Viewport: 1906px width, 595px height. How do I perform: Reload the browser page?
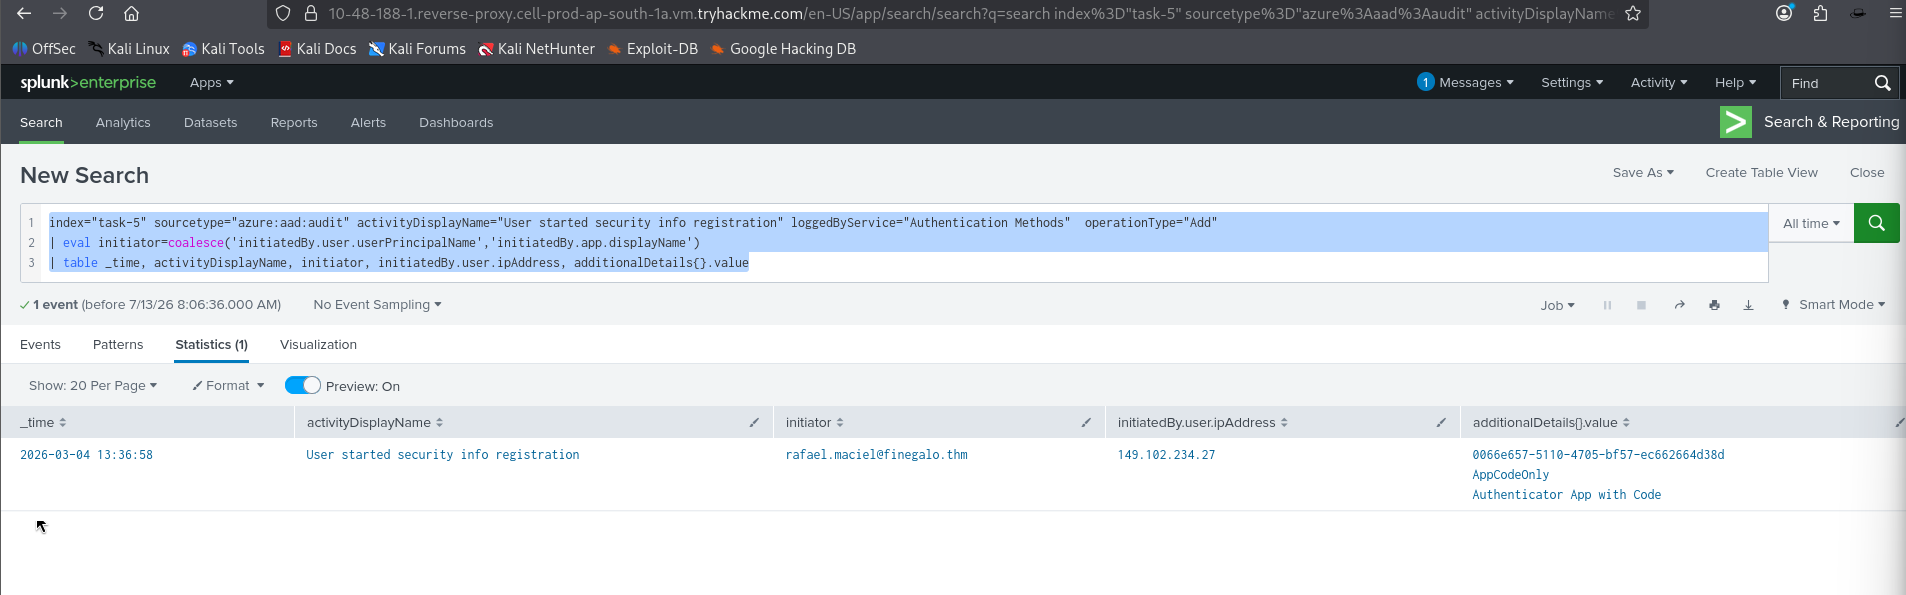coord(96,13)
